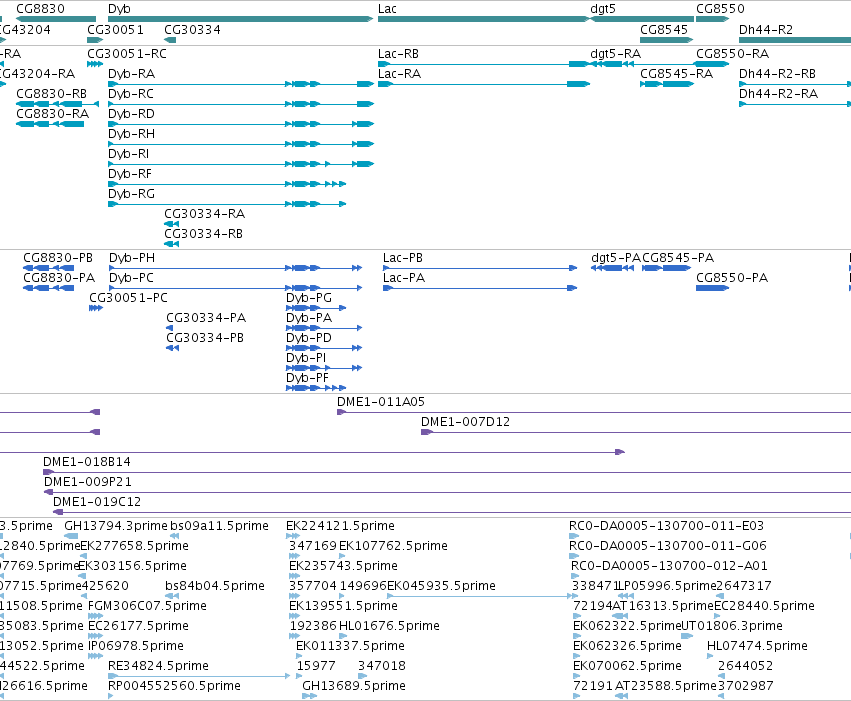851x701 pixels.
Task: Select the CG8830 gene label
Action: [40, 9]
